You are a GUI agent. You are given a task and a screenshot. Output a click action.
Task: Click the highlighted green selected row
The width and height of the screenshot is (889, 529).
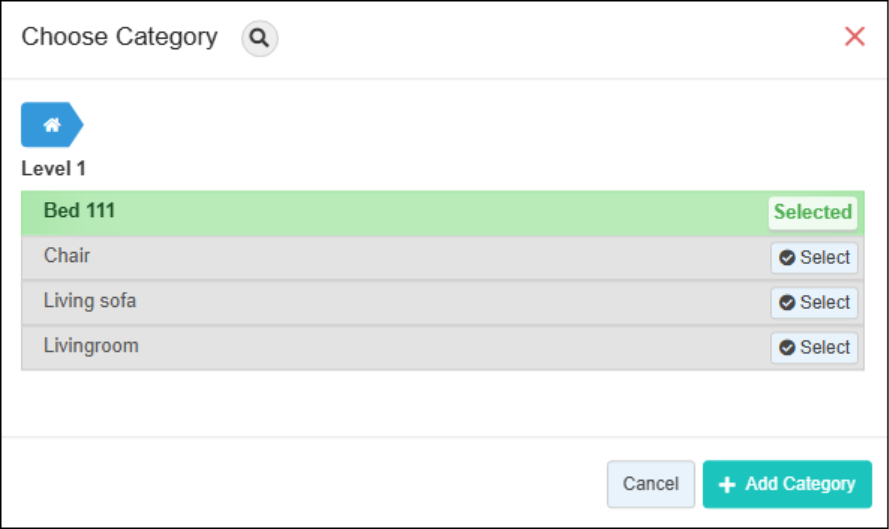400,212
